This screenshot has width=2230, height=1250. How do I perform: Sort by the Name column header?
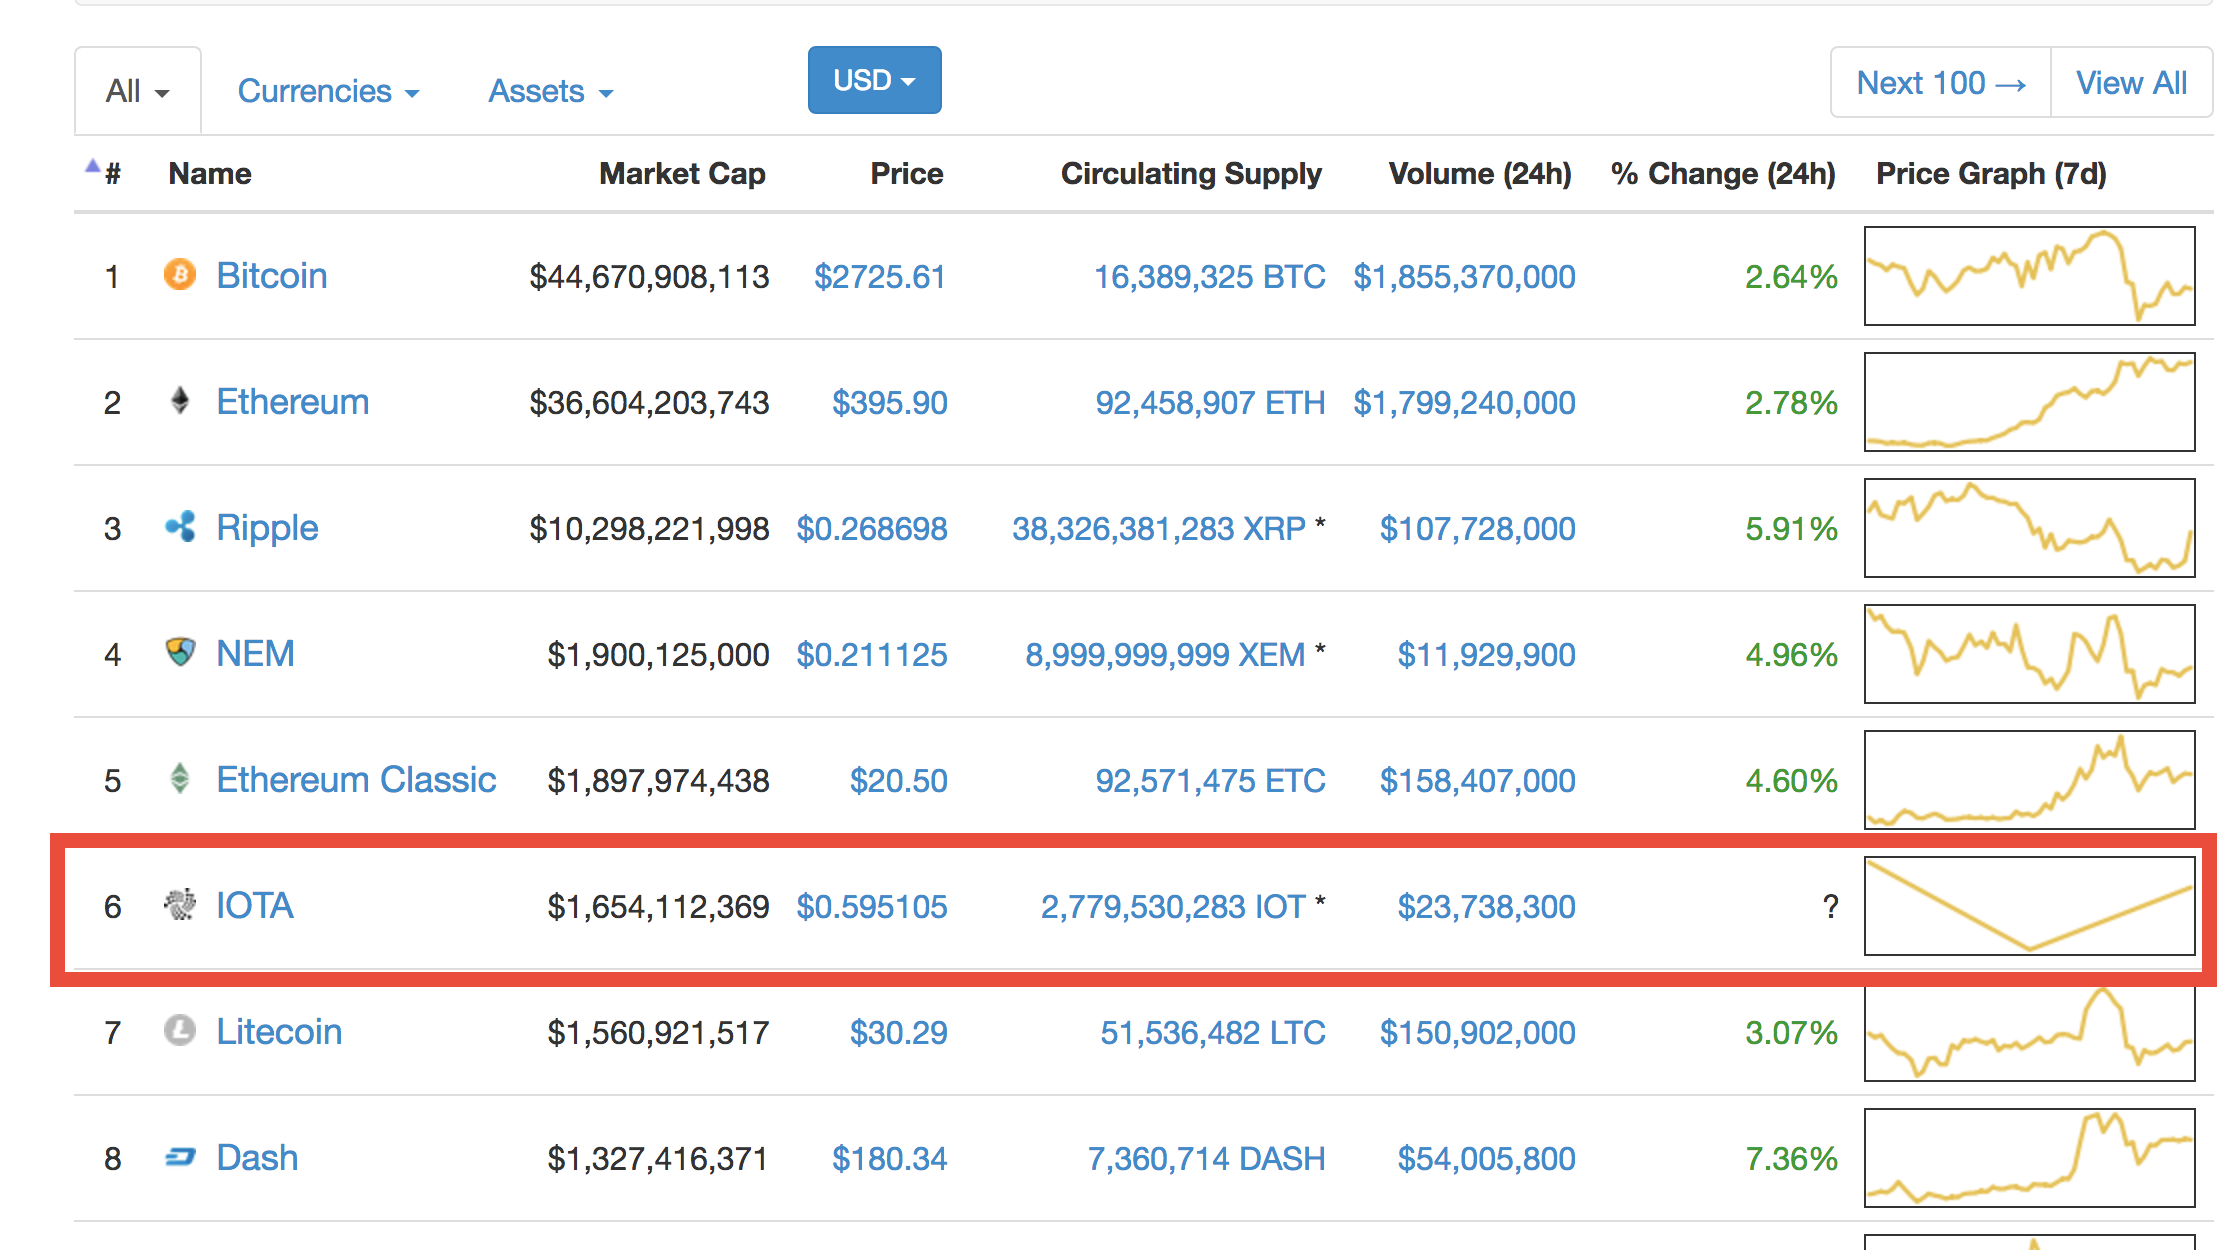(210, 174)
